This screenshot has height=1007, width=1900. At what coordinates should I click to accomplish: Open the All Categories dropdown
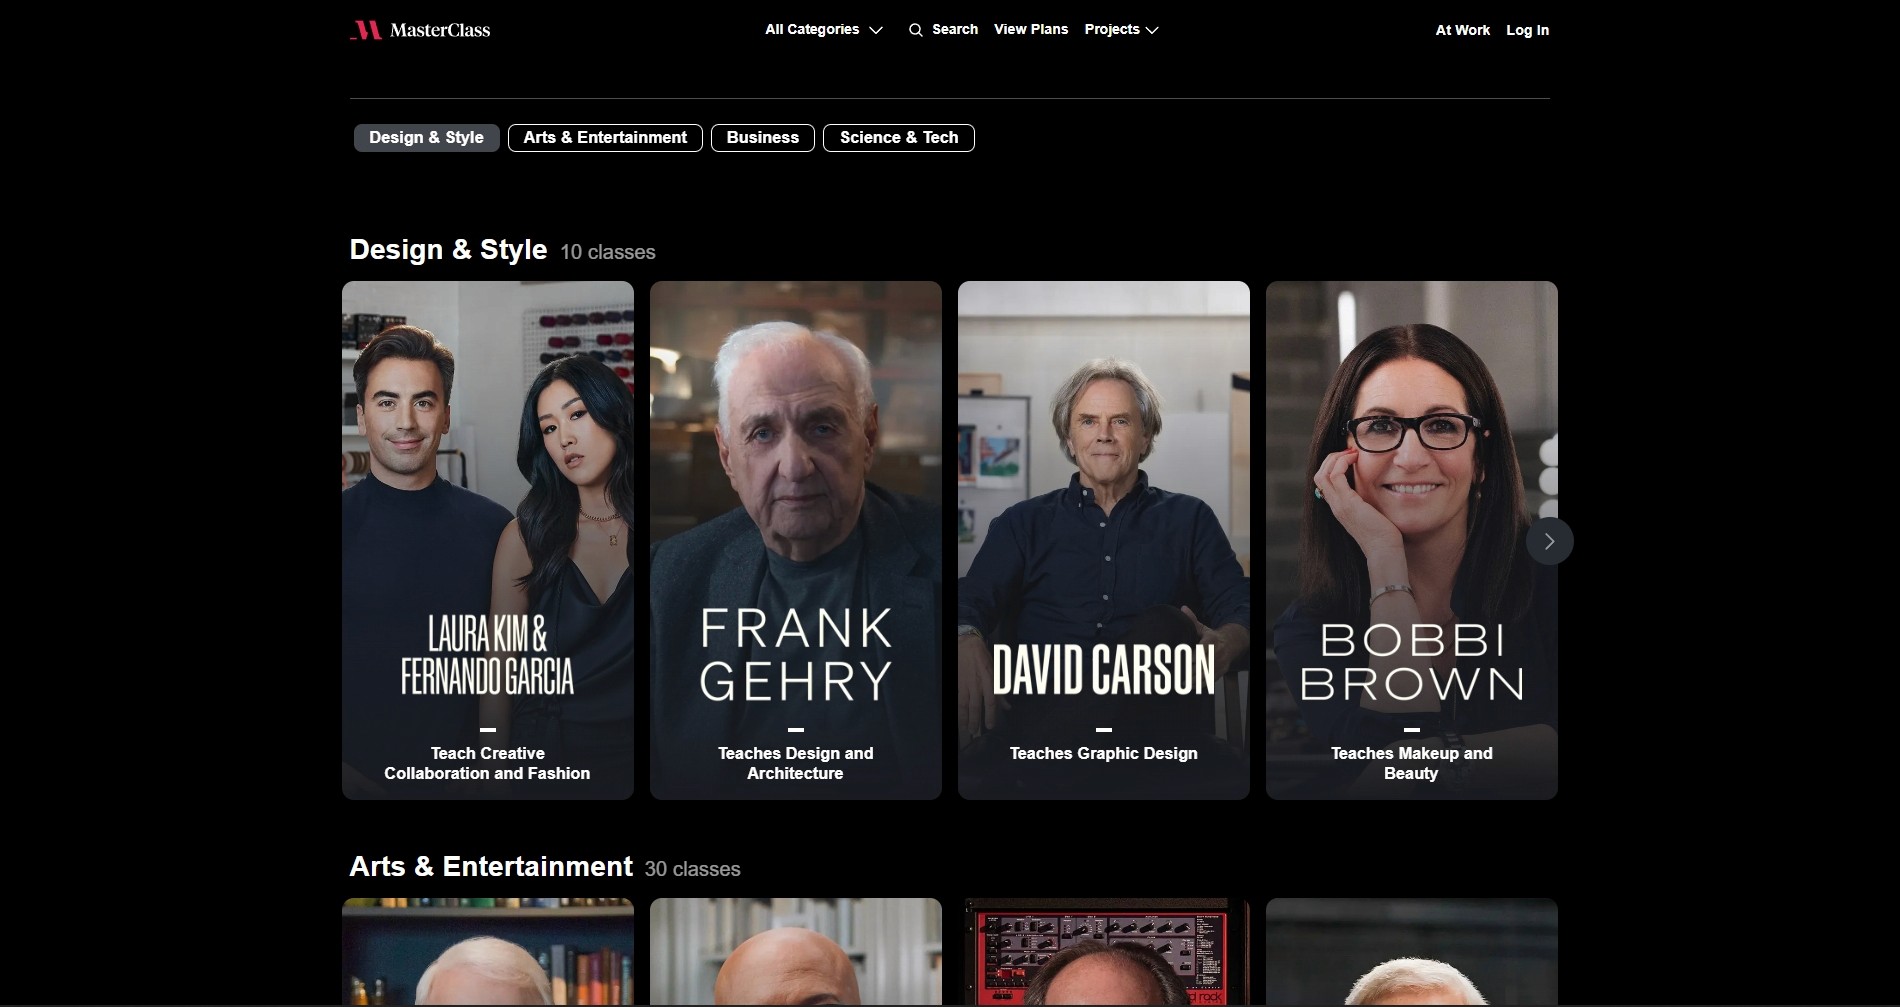tap(824, 30)
